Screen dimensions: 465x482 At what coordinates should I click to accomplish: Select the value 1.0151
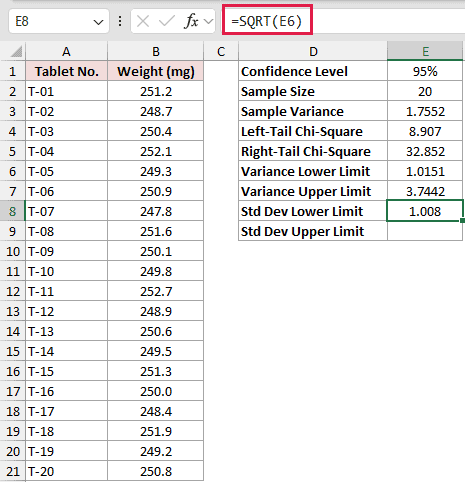pyautogui.click(x=425, y=171)
